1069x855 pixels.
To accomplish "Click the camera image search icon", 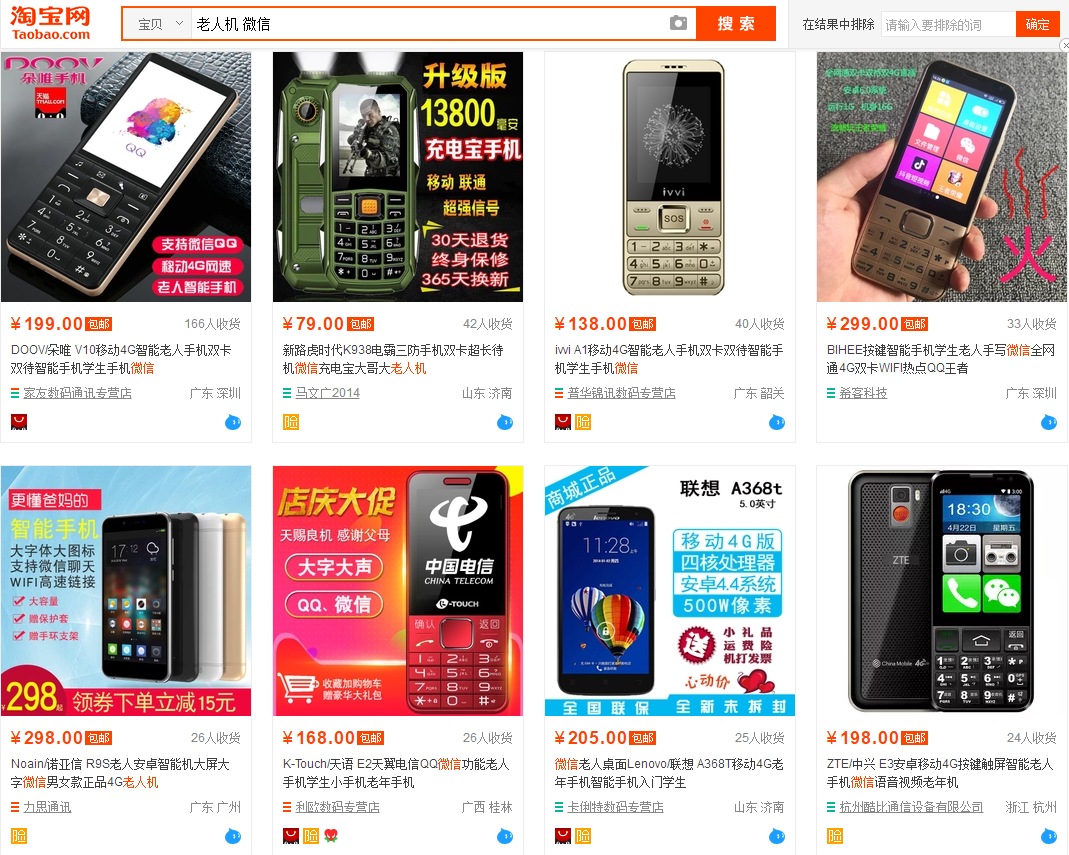I will (x=678, y=23).
